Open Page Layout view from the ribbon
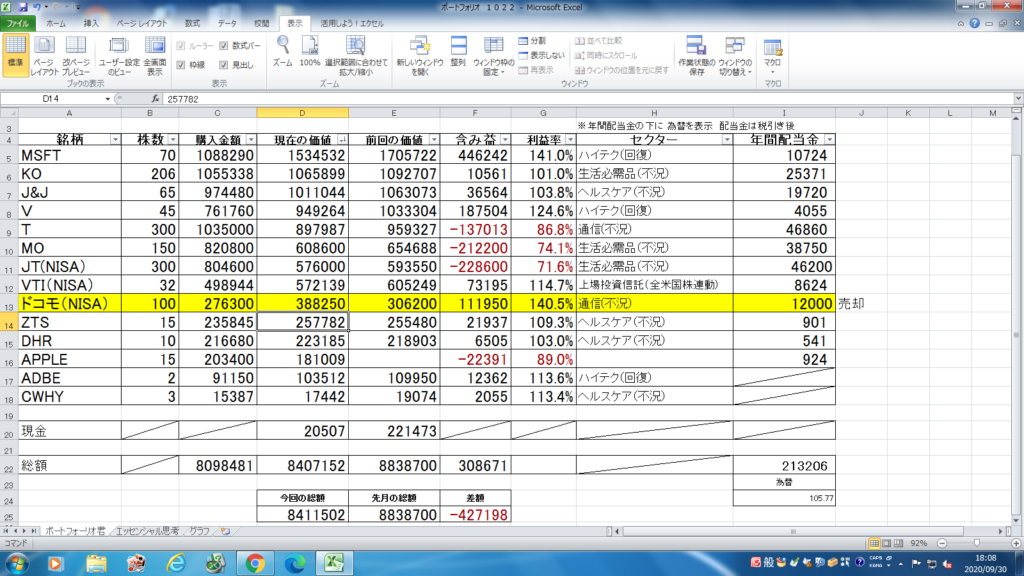The width and height of the screenshot is (1024, 576). 44,55
